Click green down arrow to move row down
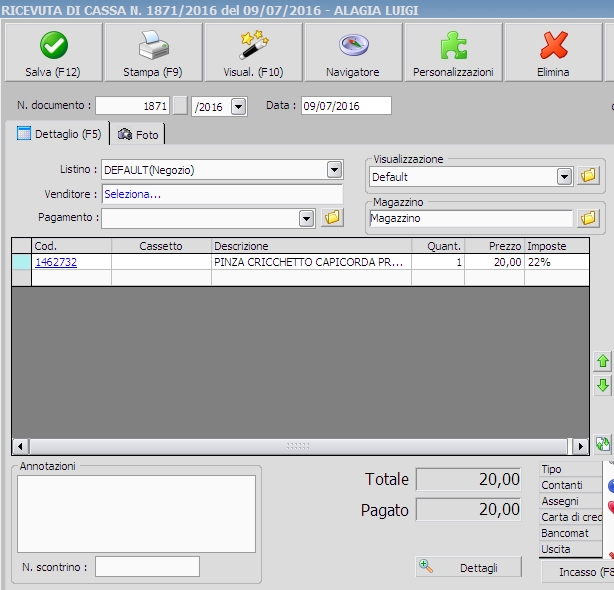 (x=603, y=385)
